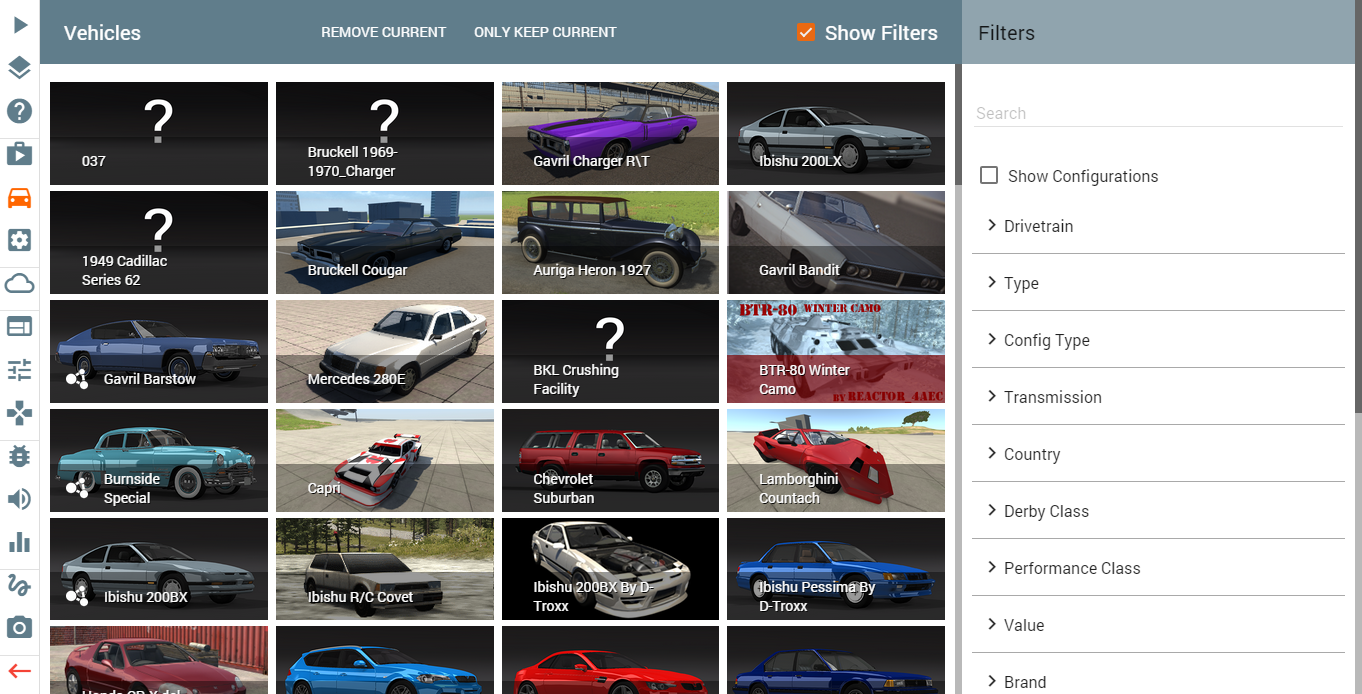Expand the Transmission filter
This screenshot has height=694, width=1362.
(x=1158, y=397)
